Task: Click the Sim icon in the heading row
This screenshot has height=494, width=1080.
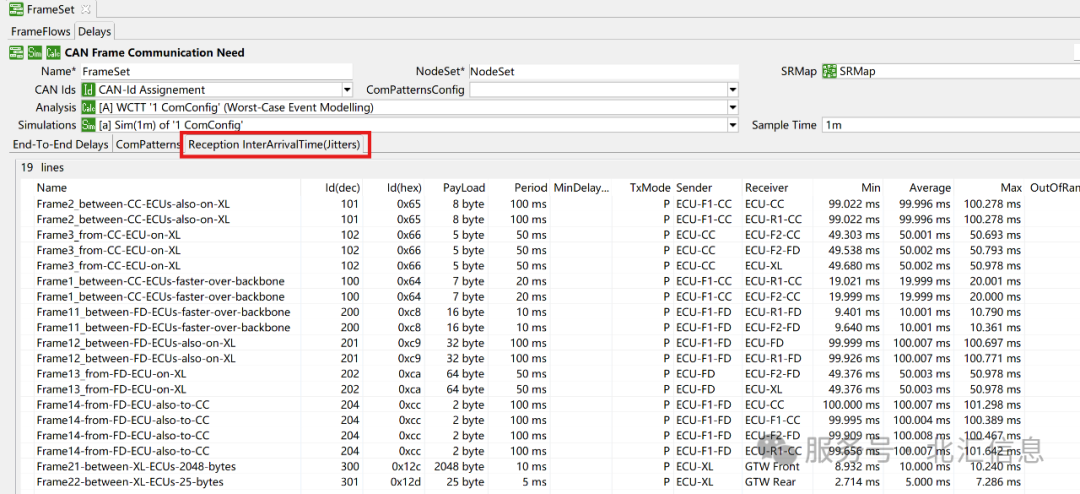Action: (34, 52)
